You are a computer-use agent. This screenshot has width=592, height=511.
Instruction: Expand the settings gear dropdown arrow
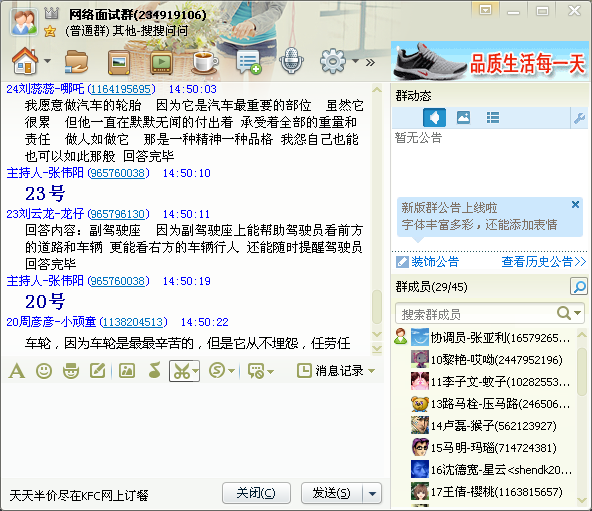coord(355,60)
